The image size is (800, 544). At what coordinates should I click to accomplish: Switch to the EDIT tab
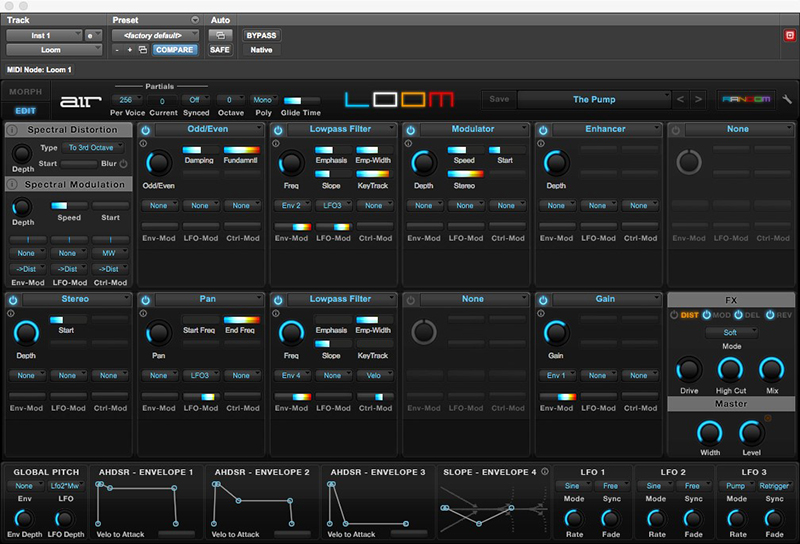pyautogui.click(x=26, y=111)
